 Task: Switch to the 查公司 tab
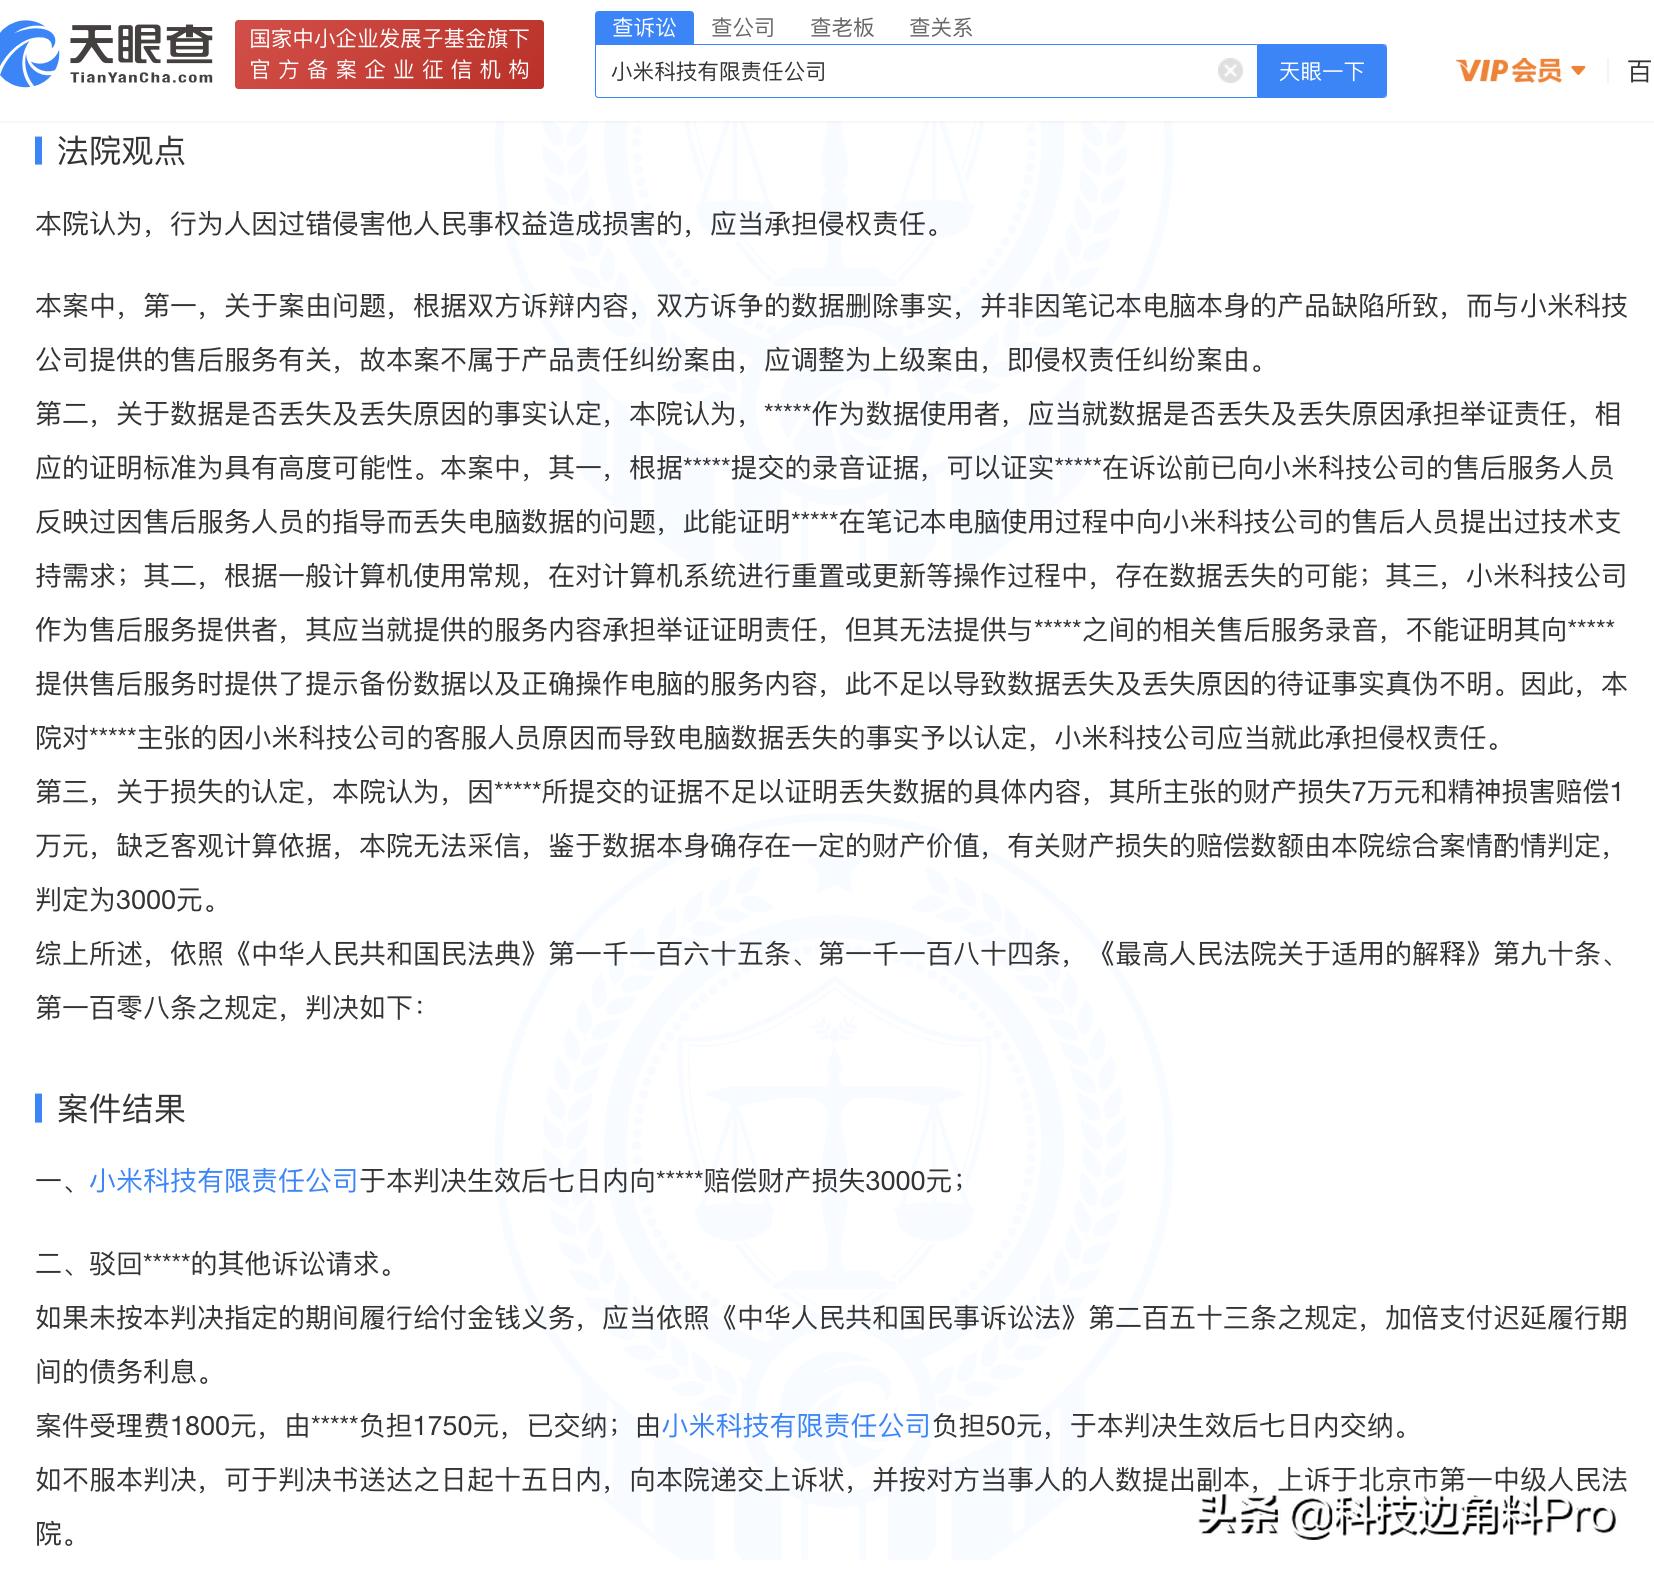point(744,27)
